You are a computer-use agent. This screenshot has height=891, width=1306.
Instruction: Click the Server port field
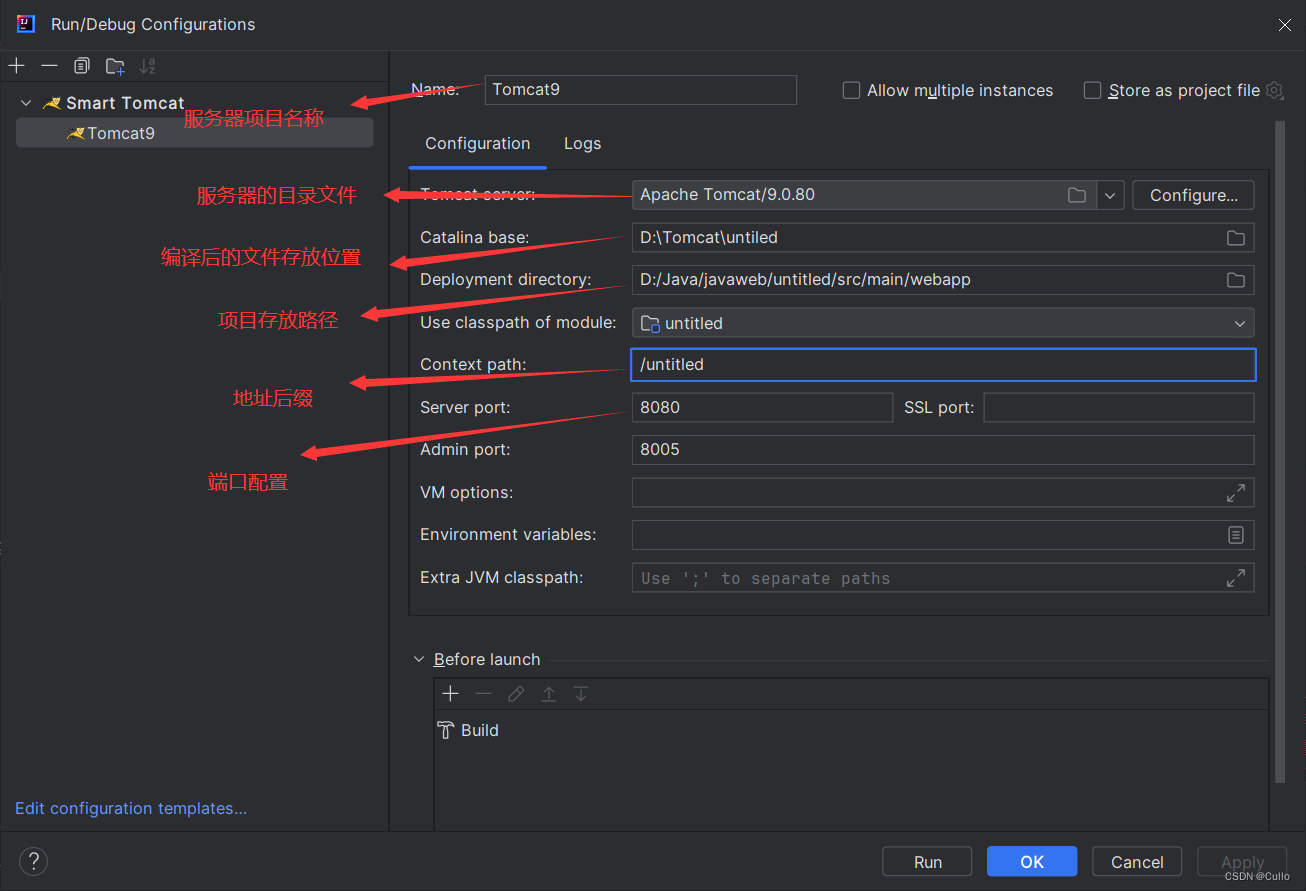tap(762, 407)
